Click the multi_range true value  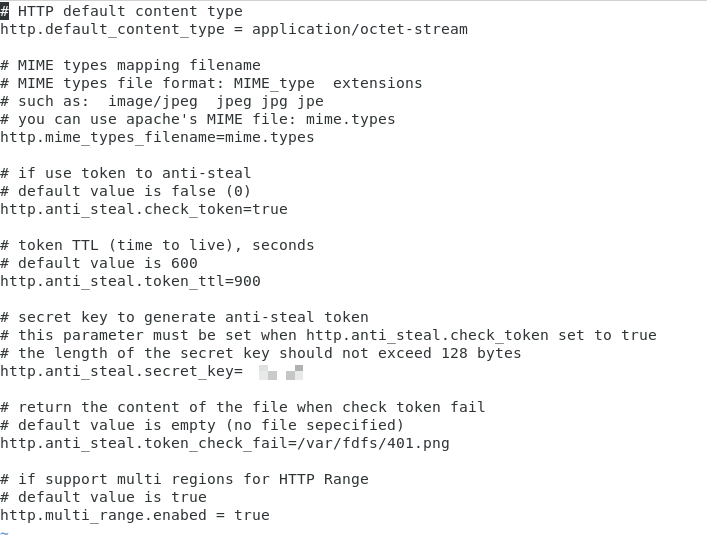(x=252, y=515)
